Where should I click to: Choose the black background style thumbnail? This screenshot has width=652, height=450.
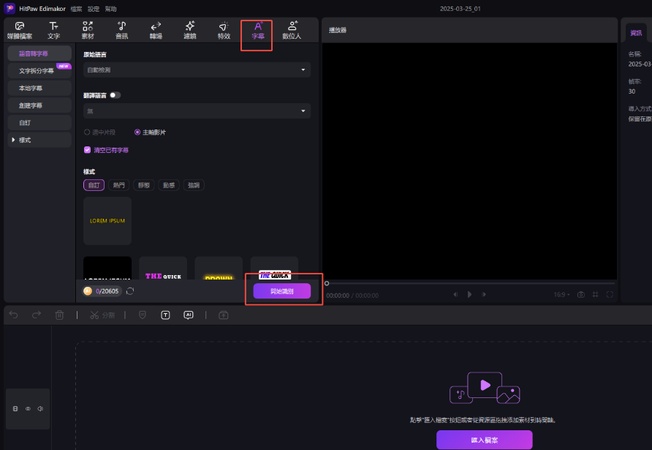[107, 268]
